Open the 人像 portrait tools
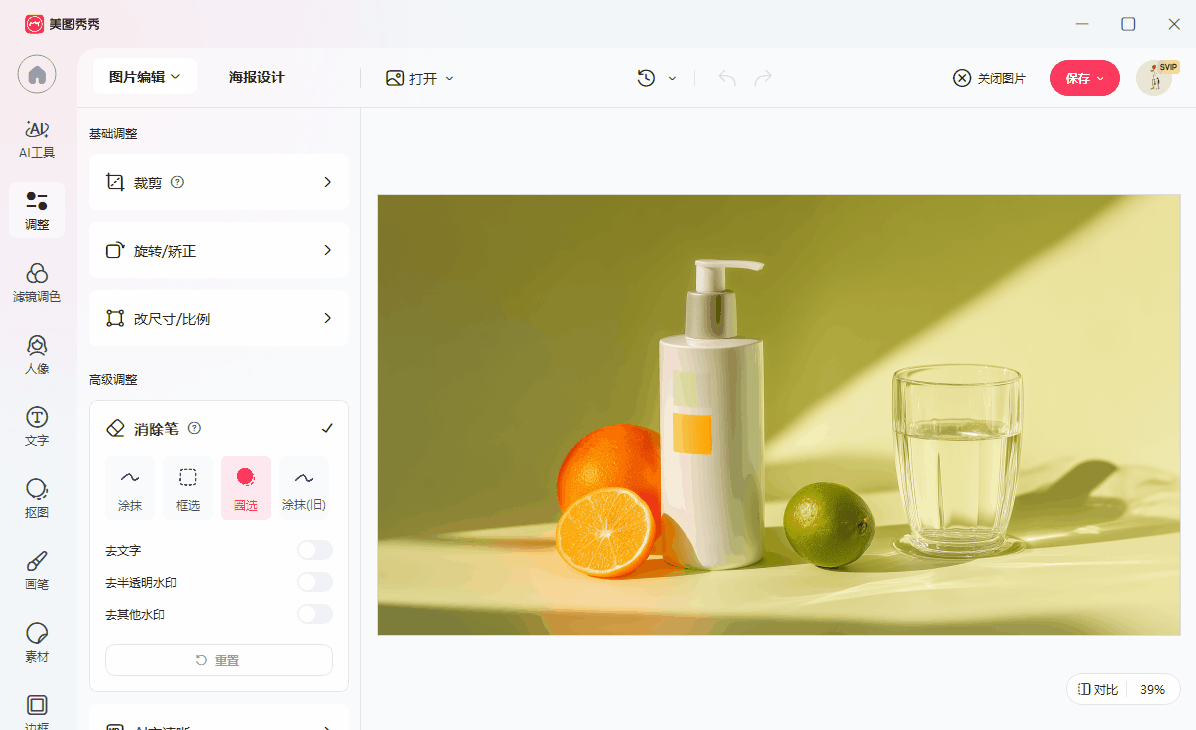 point(37,355)
